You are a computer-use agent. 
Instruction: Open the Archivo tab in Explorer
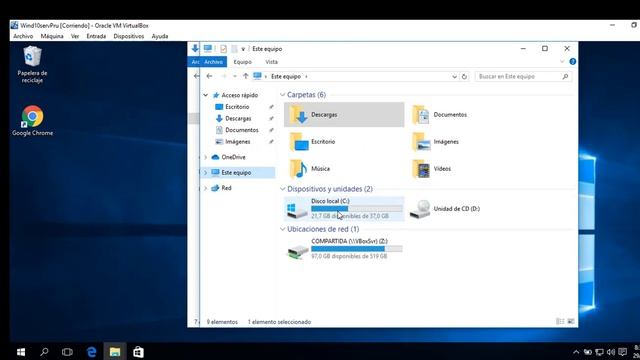213,62
